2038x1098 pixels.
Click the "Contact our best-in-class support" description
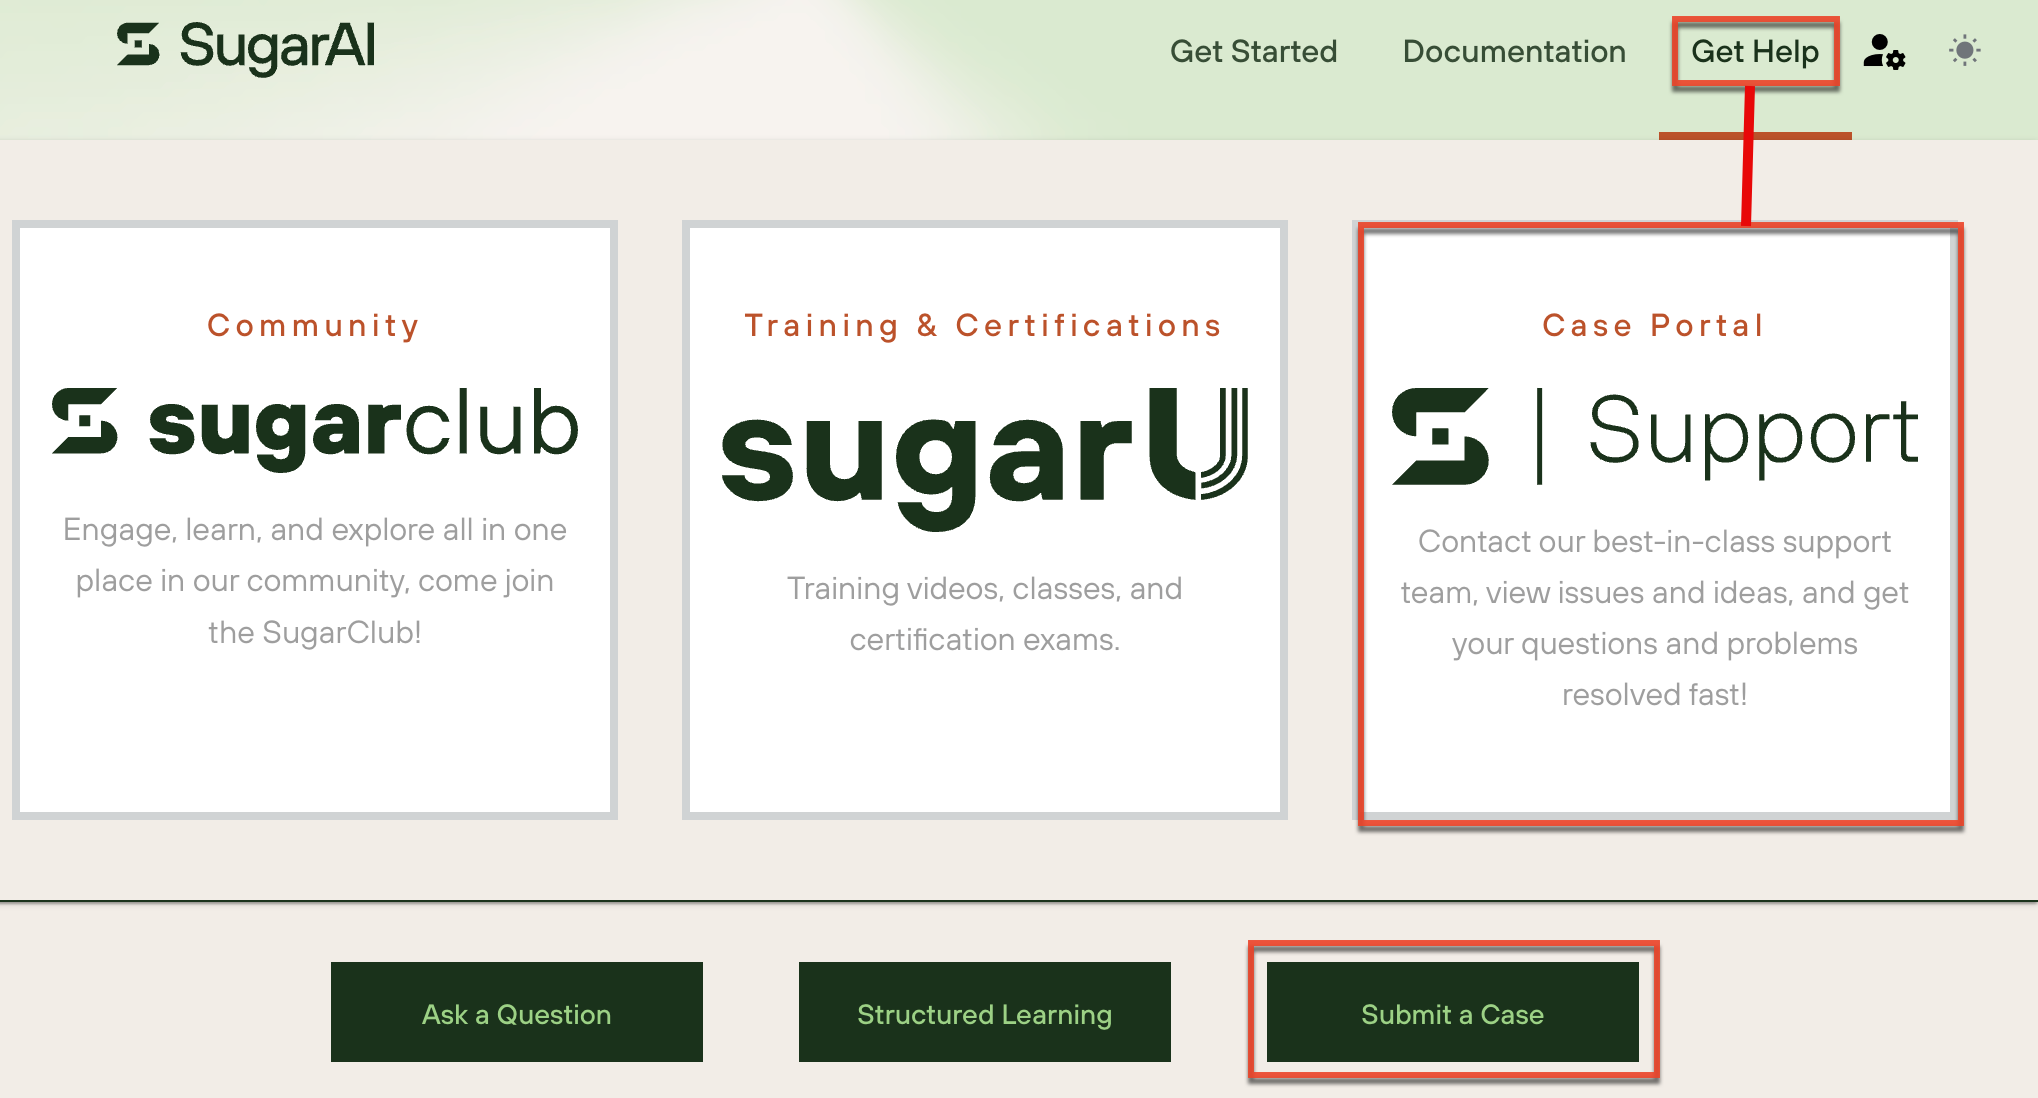pyautogui.click(x=1655, y=618)
